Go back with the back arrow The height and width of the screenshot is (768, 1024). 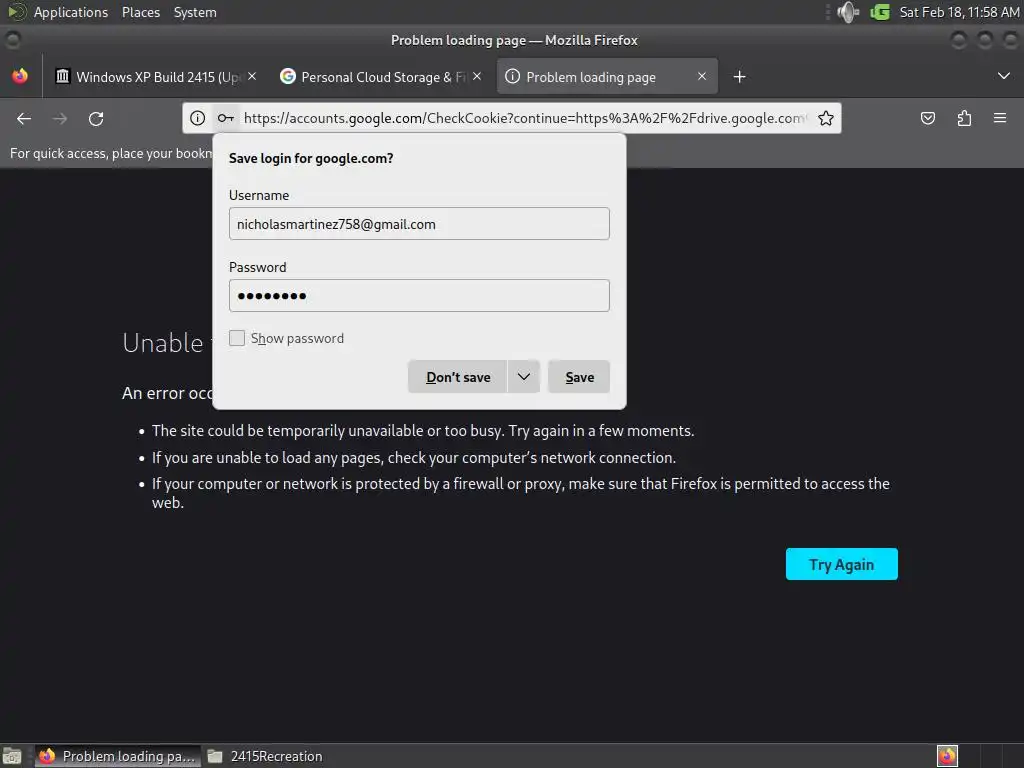[x=24, y=118]
